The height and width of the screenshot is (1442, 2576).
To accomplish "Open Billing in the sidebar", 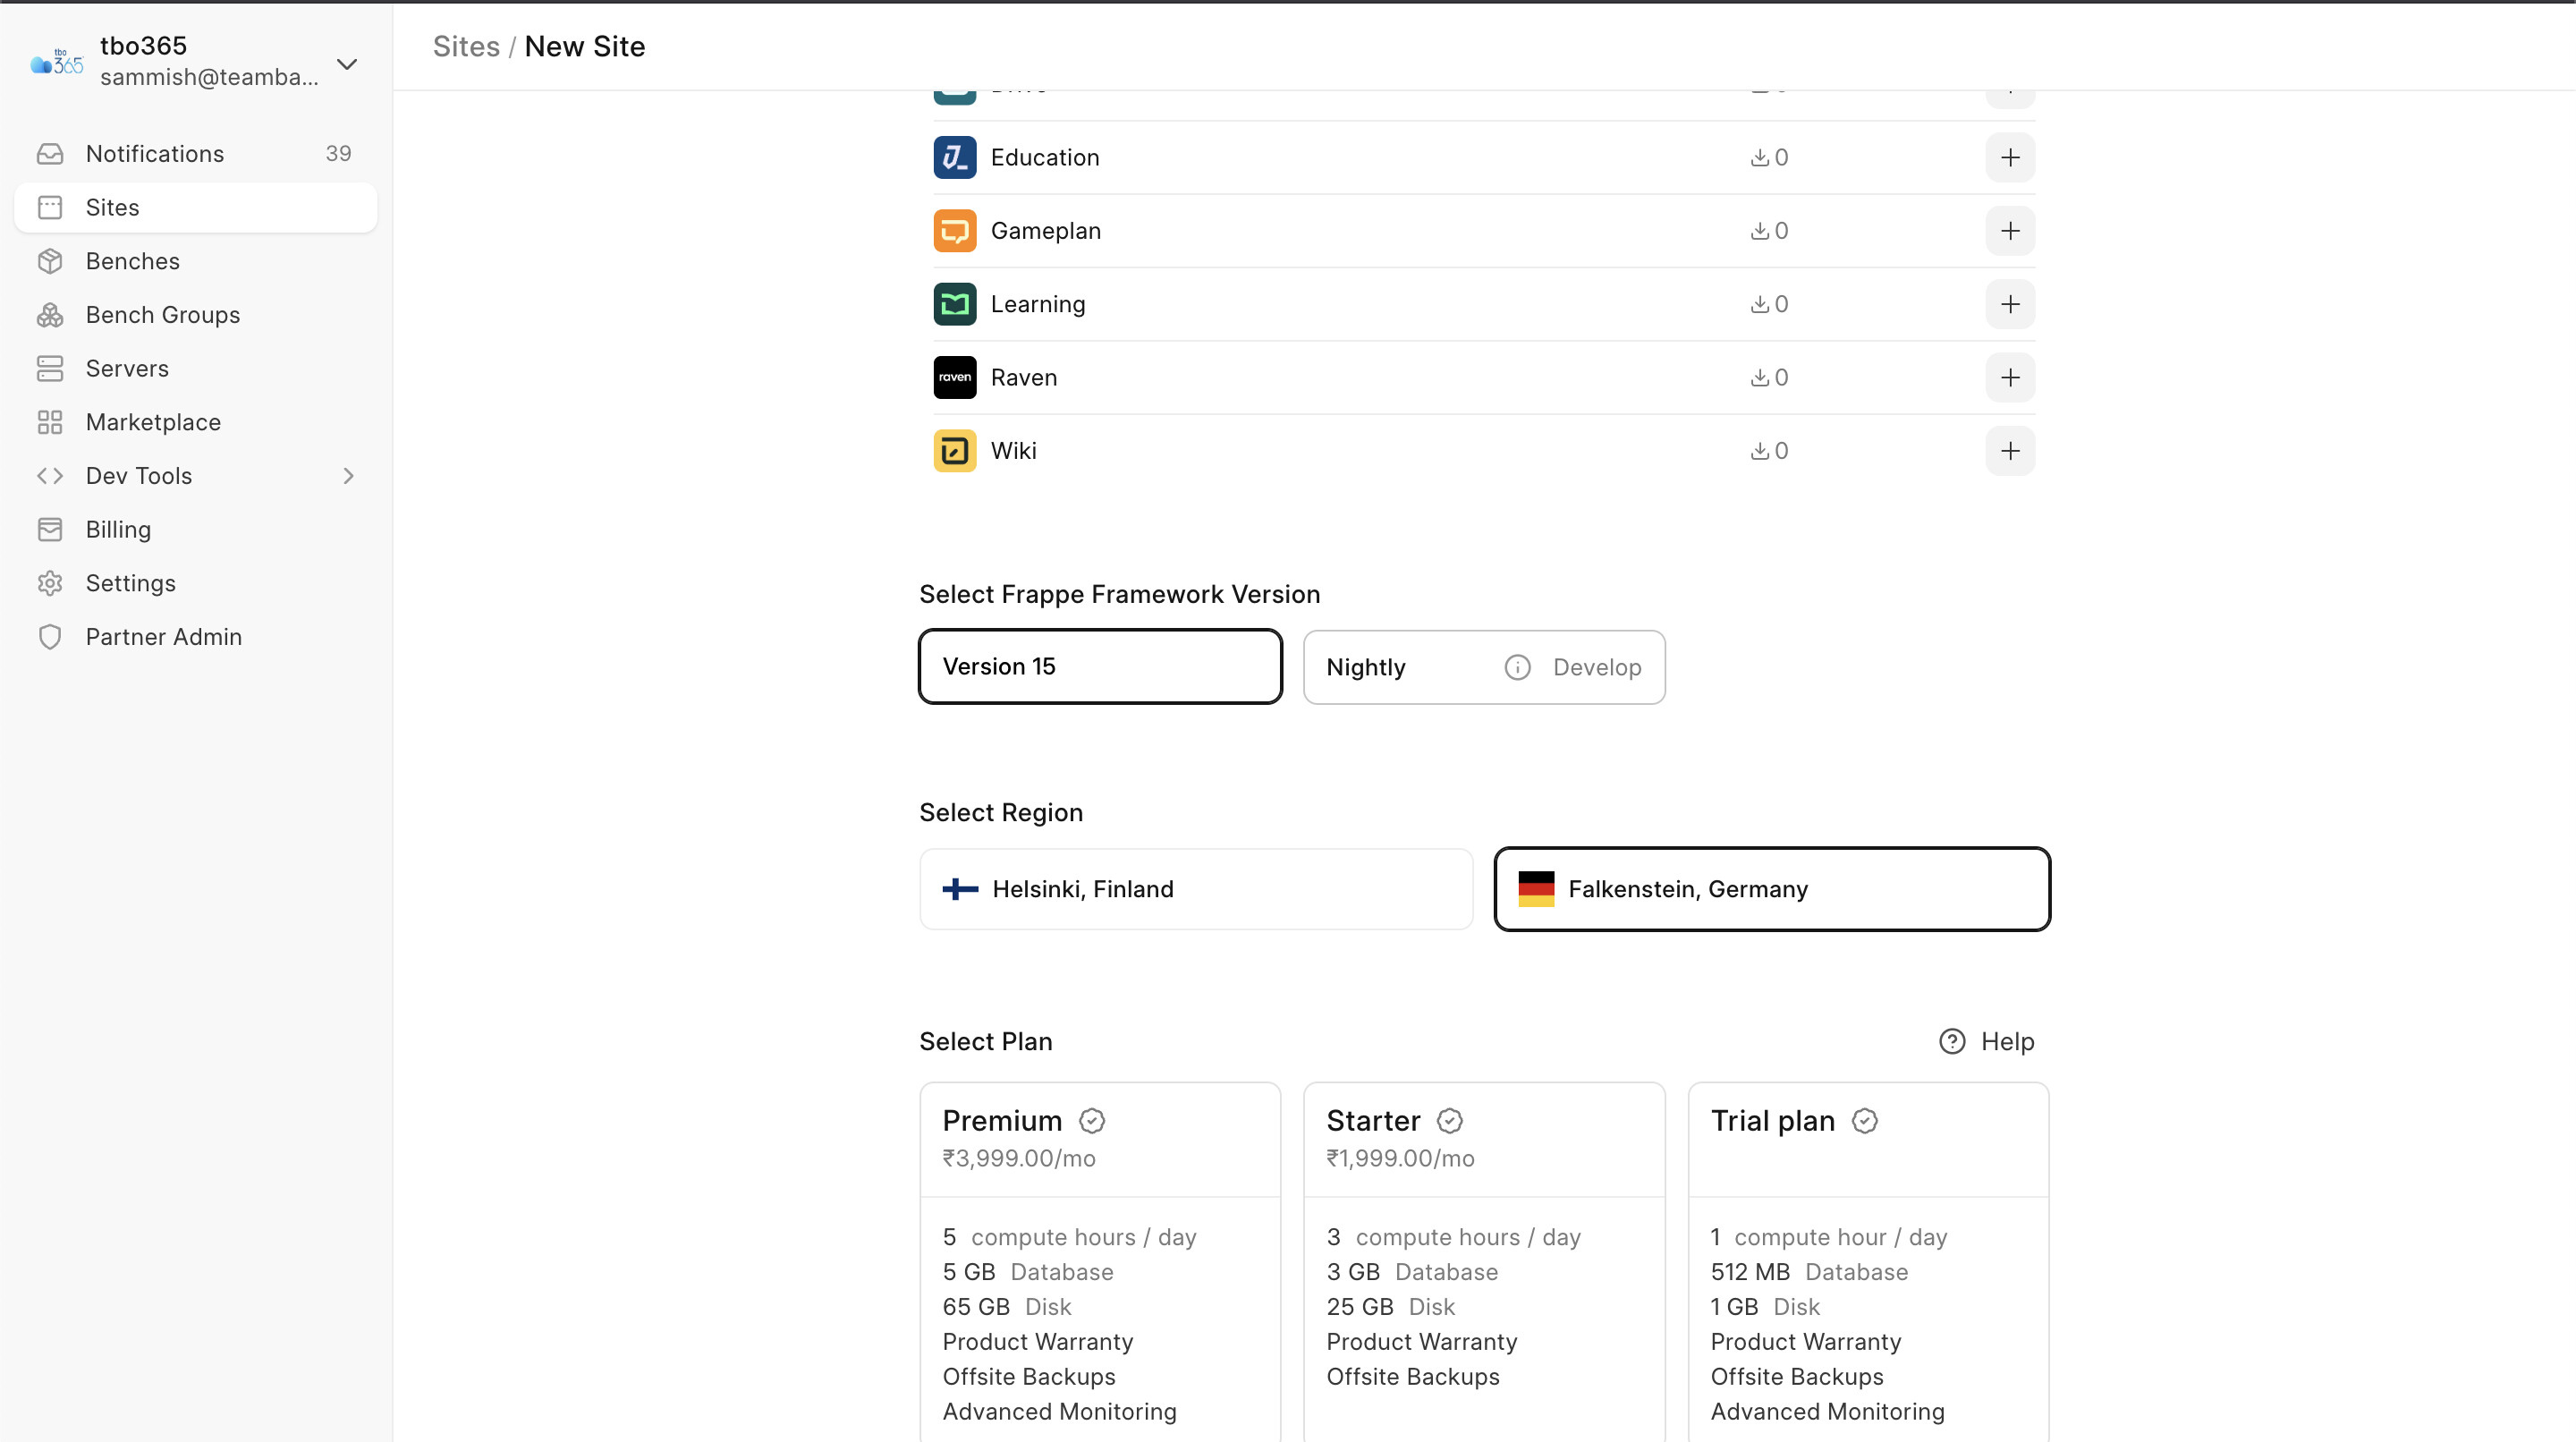I will click(196, 529).
